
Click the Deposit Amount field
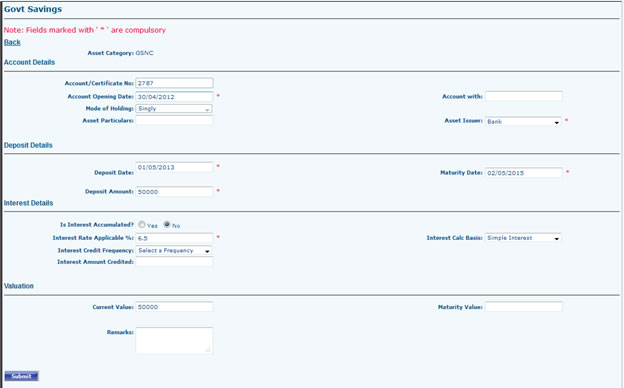coord(174,191)
